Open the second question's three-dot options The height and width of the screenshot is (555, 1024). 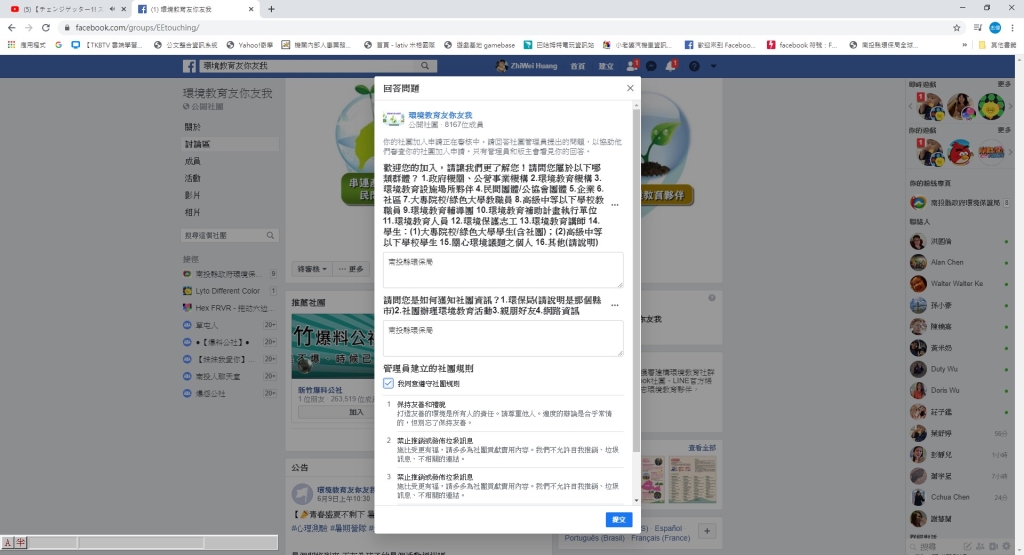coord(615,305)
